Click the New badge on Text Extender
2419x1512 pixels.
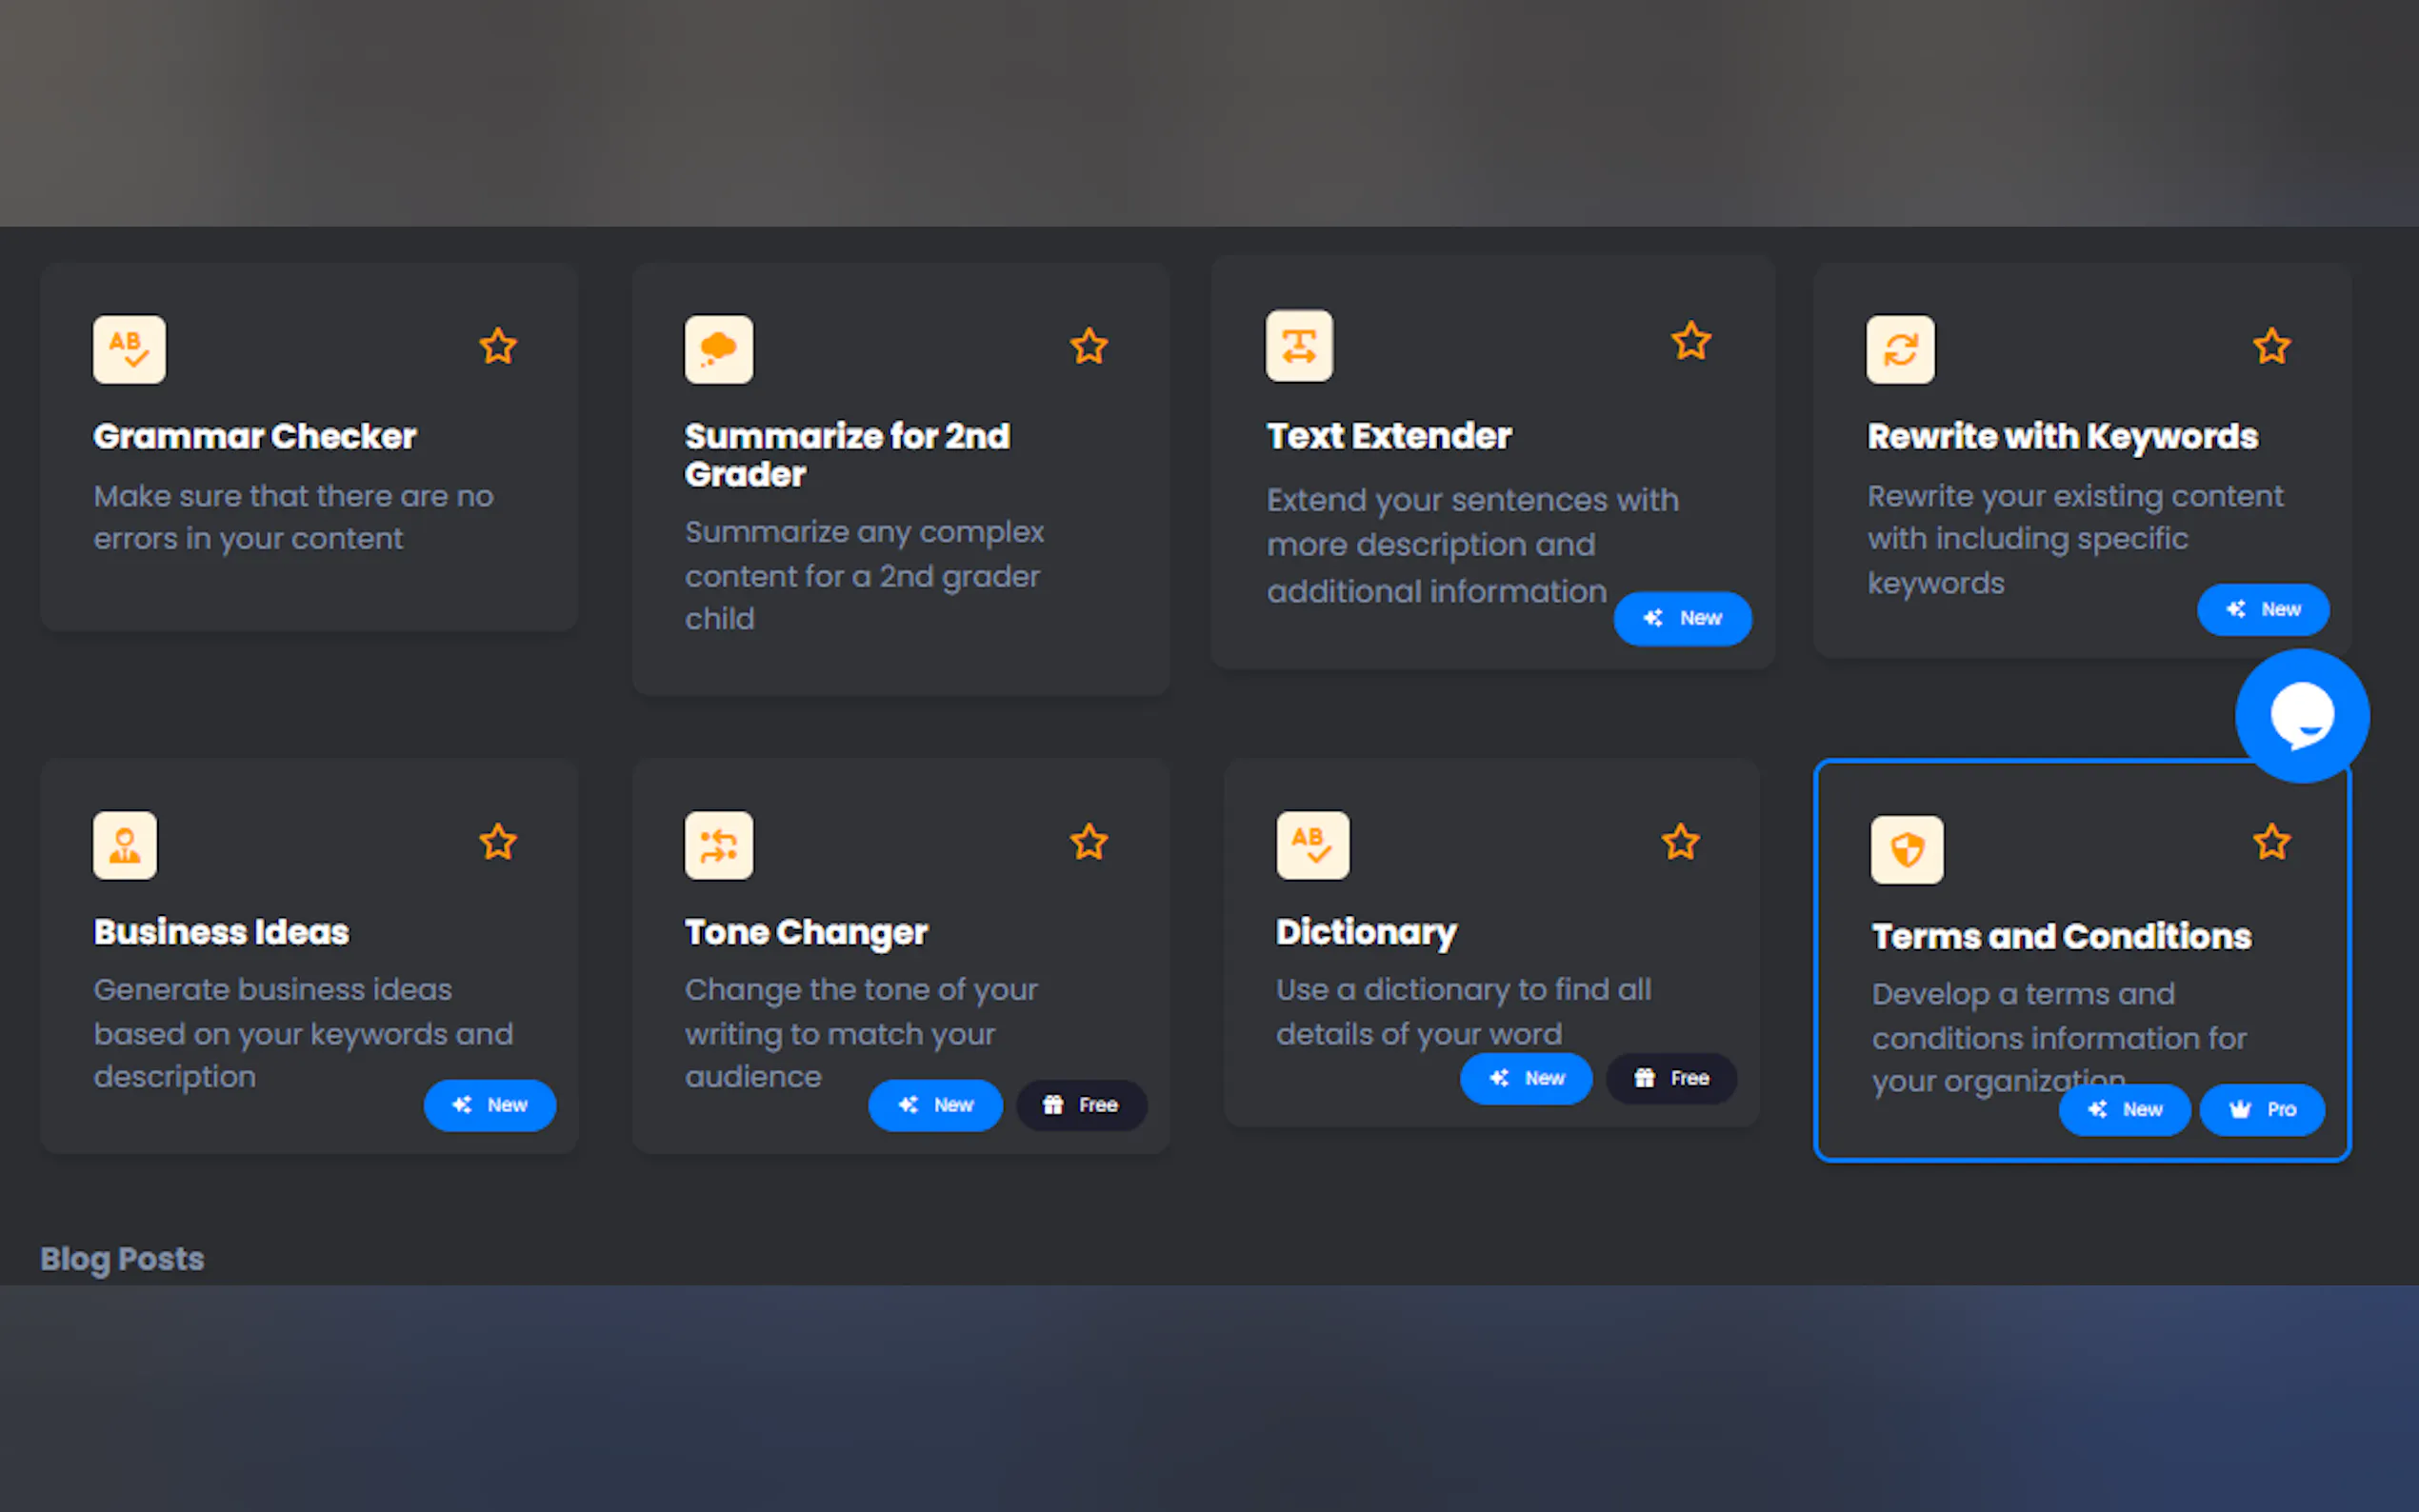pyautogui.click(x=1681, y=618)
